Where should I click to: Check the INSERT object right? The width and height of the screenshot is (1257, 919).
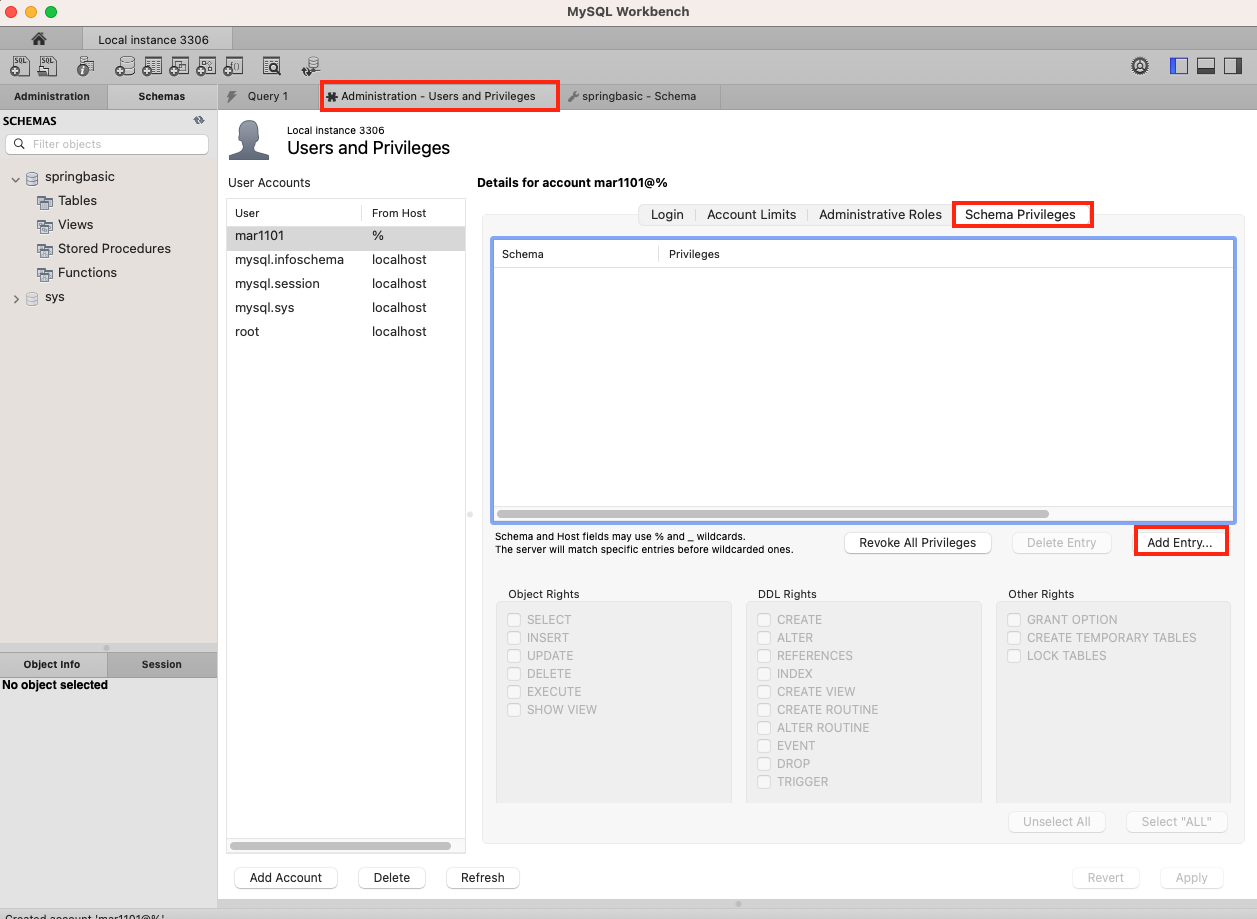[514, 638]
